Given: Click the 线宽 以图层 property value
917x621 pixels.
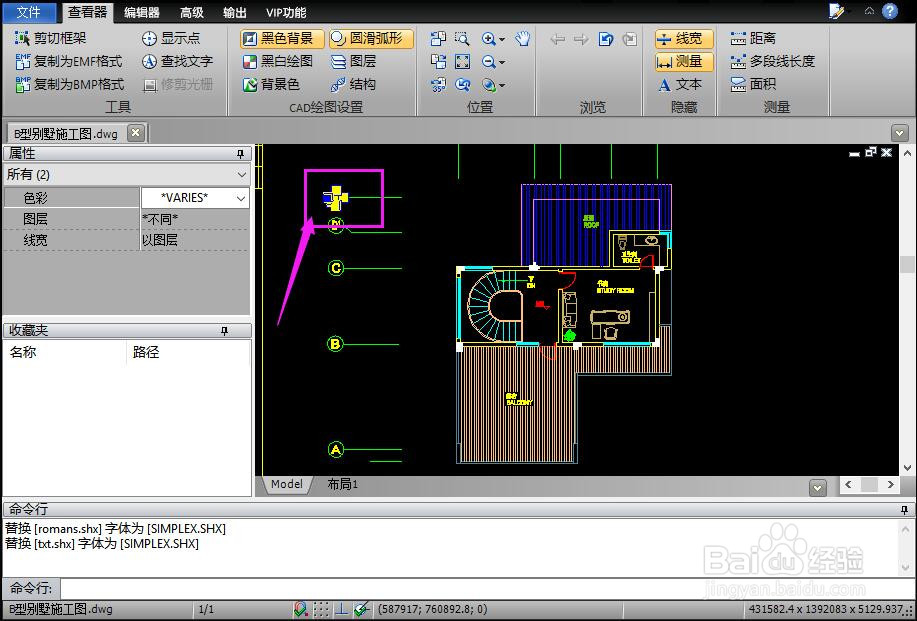Looking at the screenshot, I should [x=194, y=240].
